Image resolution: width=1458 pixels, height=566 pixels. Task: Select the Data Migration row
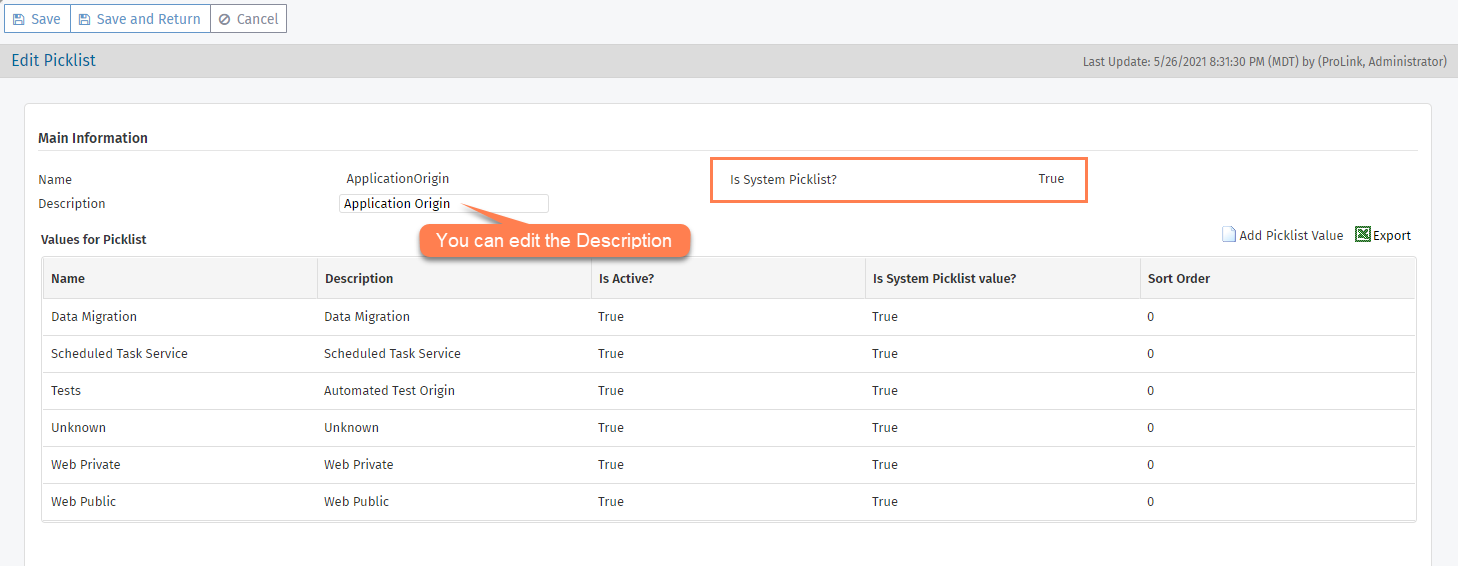pyautogui.click(x=94, y=317)
